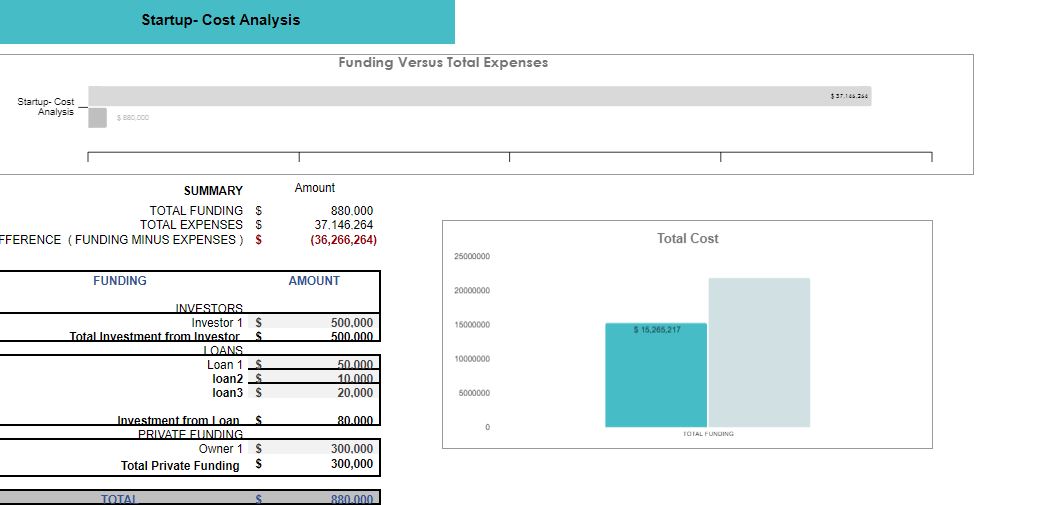Select the INVESTORS section label

209,308
